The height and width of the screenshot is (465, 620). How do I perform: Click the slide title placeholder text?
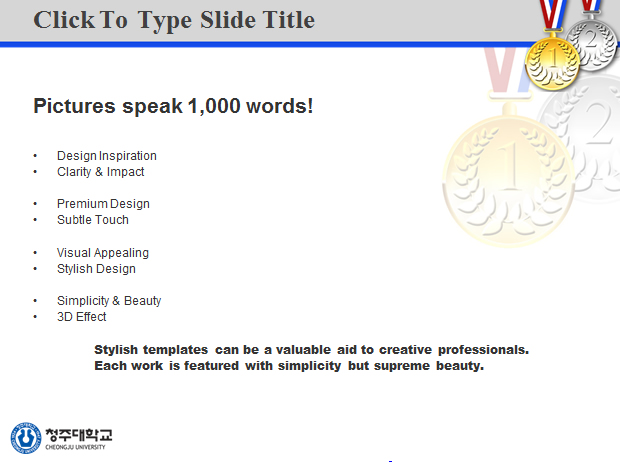174,20
